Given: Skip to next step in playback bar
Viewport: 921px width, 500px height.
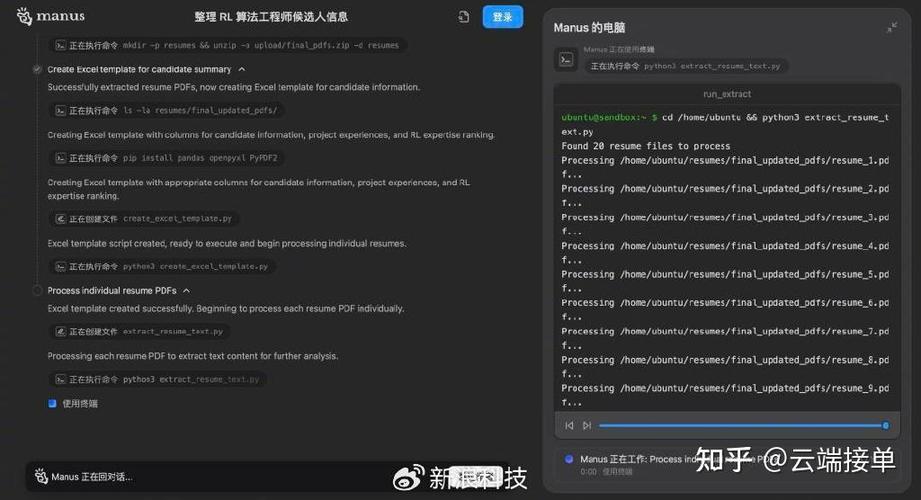Looking at the screenshot, I should [587, 425].
